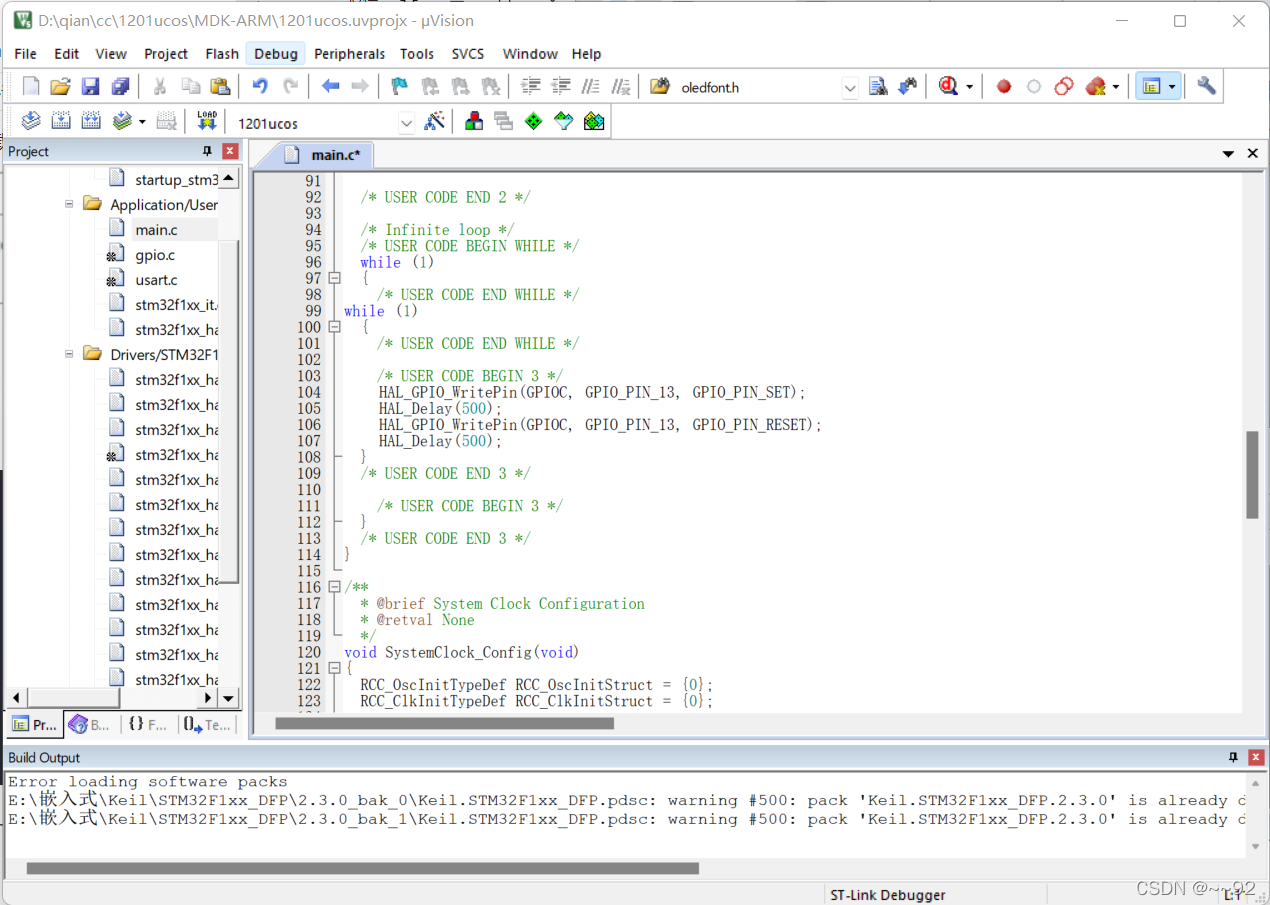Select main.c in the project tree
Screen dimensions: 1270x905
[x=156, y=230]
